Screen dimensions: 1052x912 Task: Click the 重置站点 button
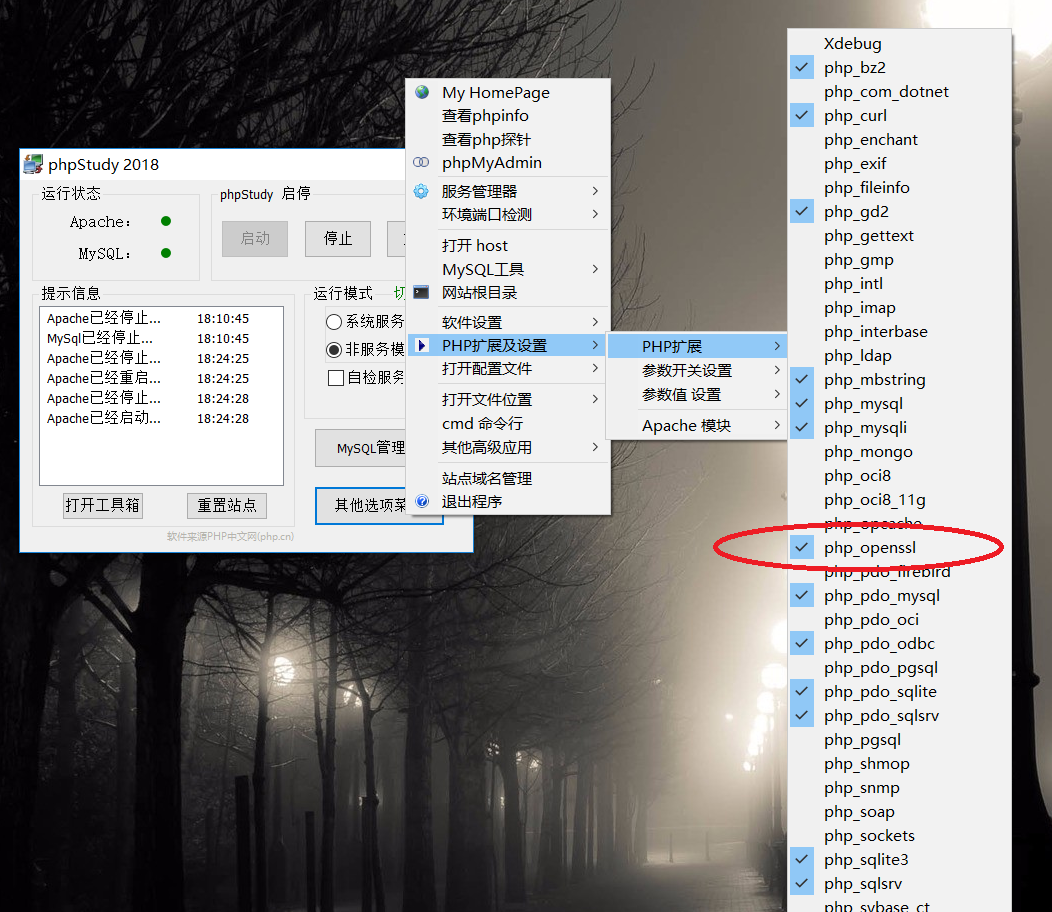[x=227, y=505]
